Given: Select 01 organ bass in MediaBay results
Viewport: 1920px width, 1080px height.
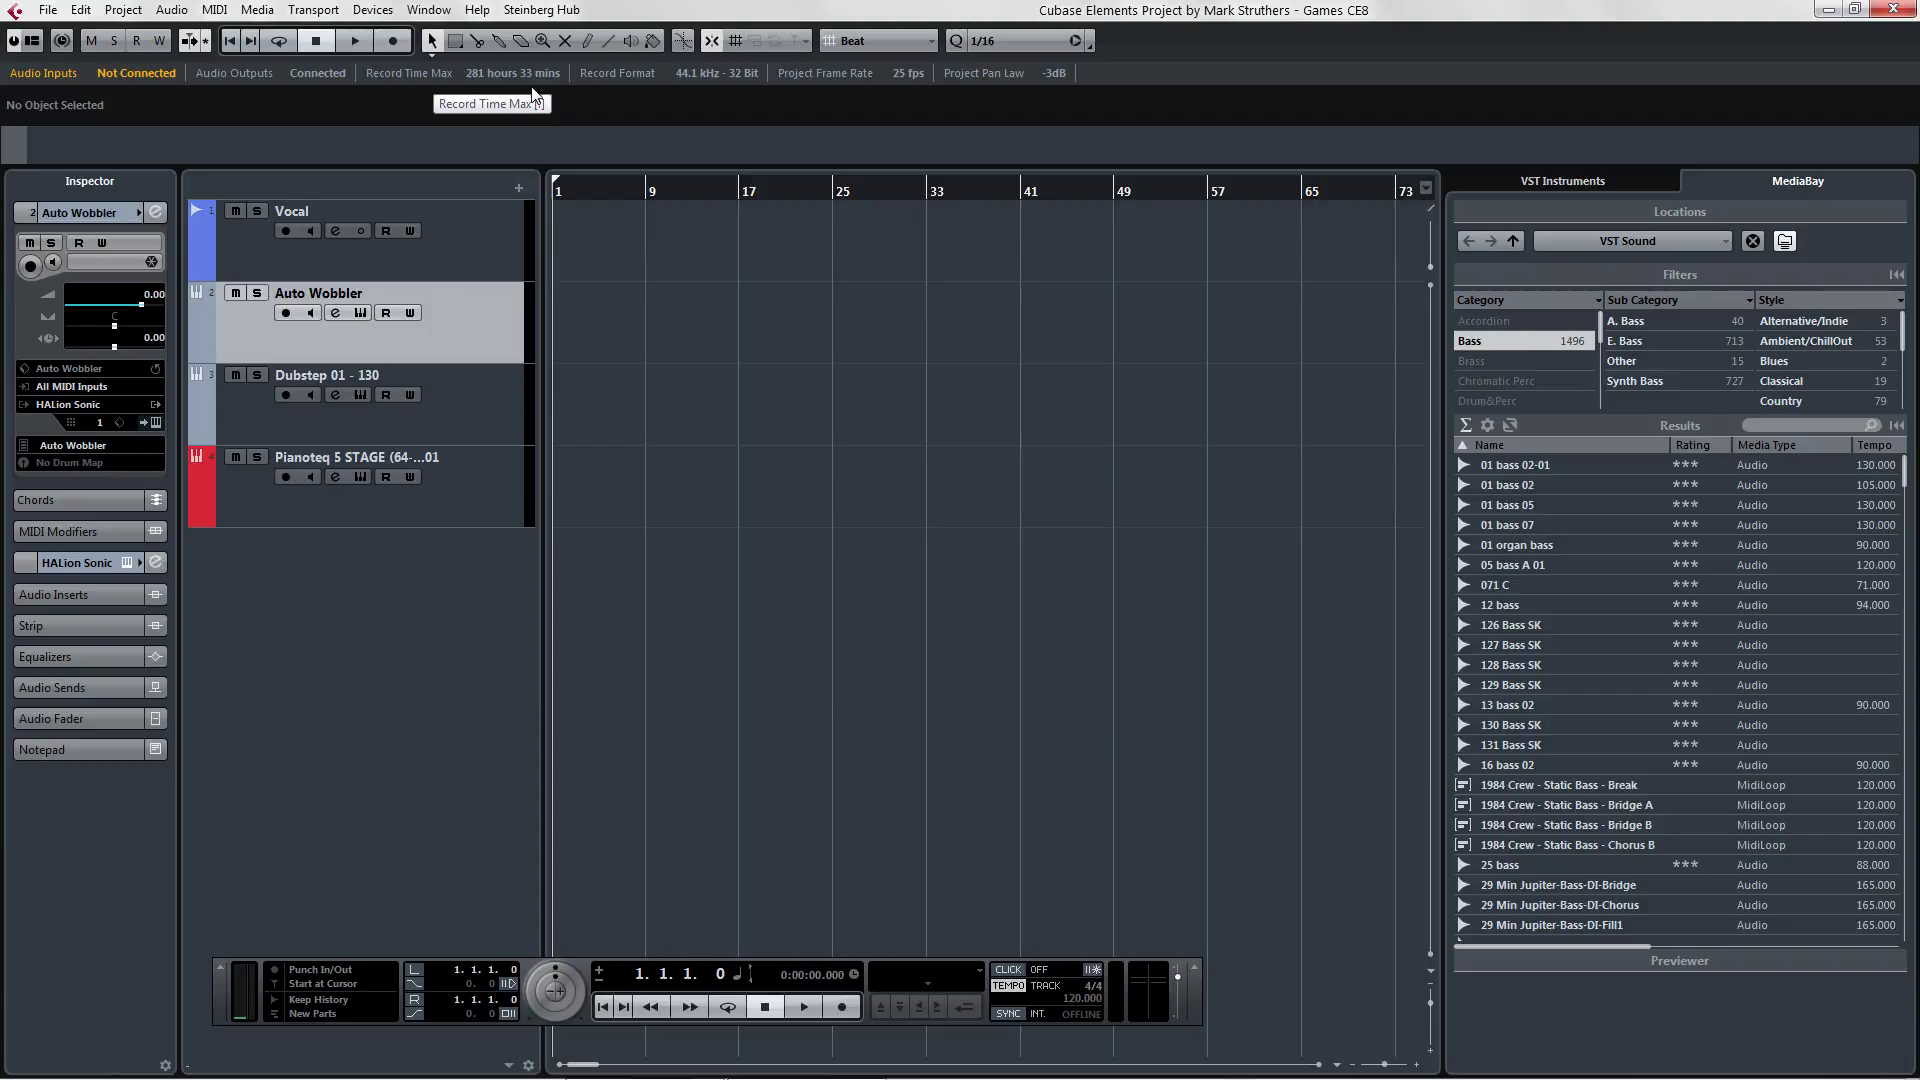Looking at the screenshot, I should coord(1516,544).
